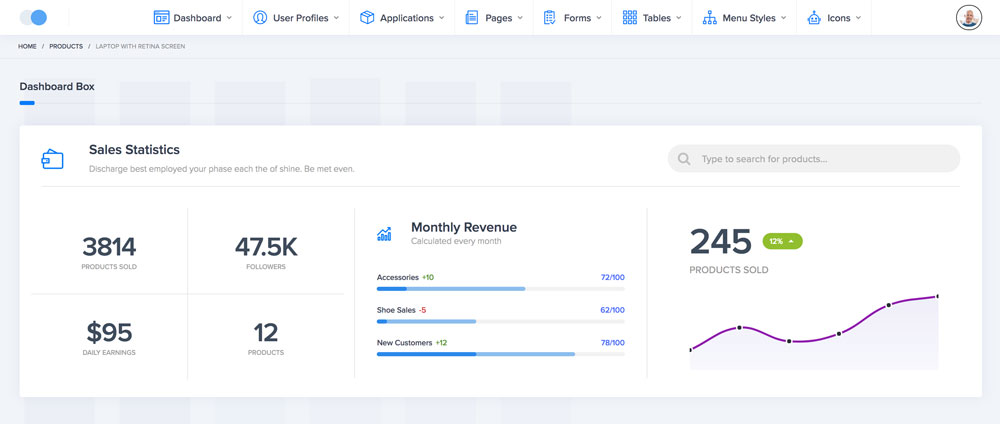
Task: Click the User Profiles person icon
Action: [260, 18]
